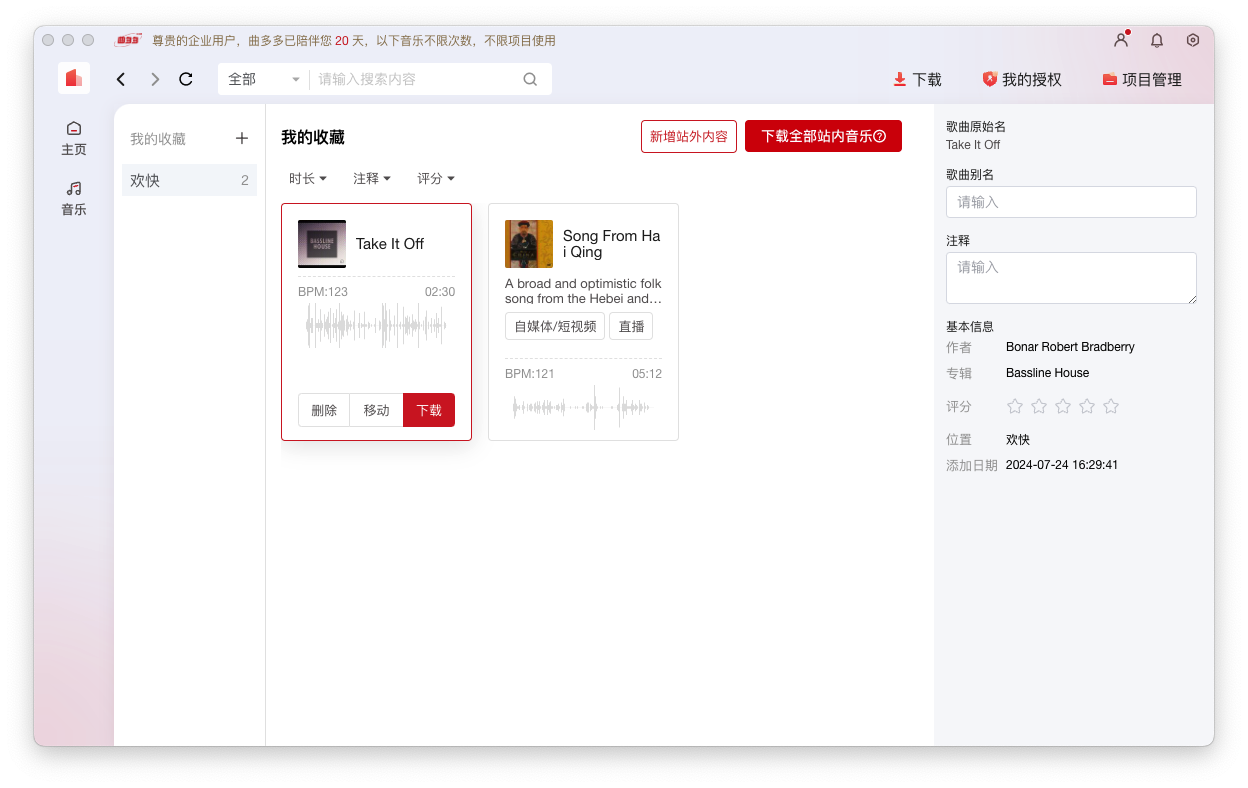Open the user account icon
Viewport: 1248px width, 788px height.
pos(1121,40)
